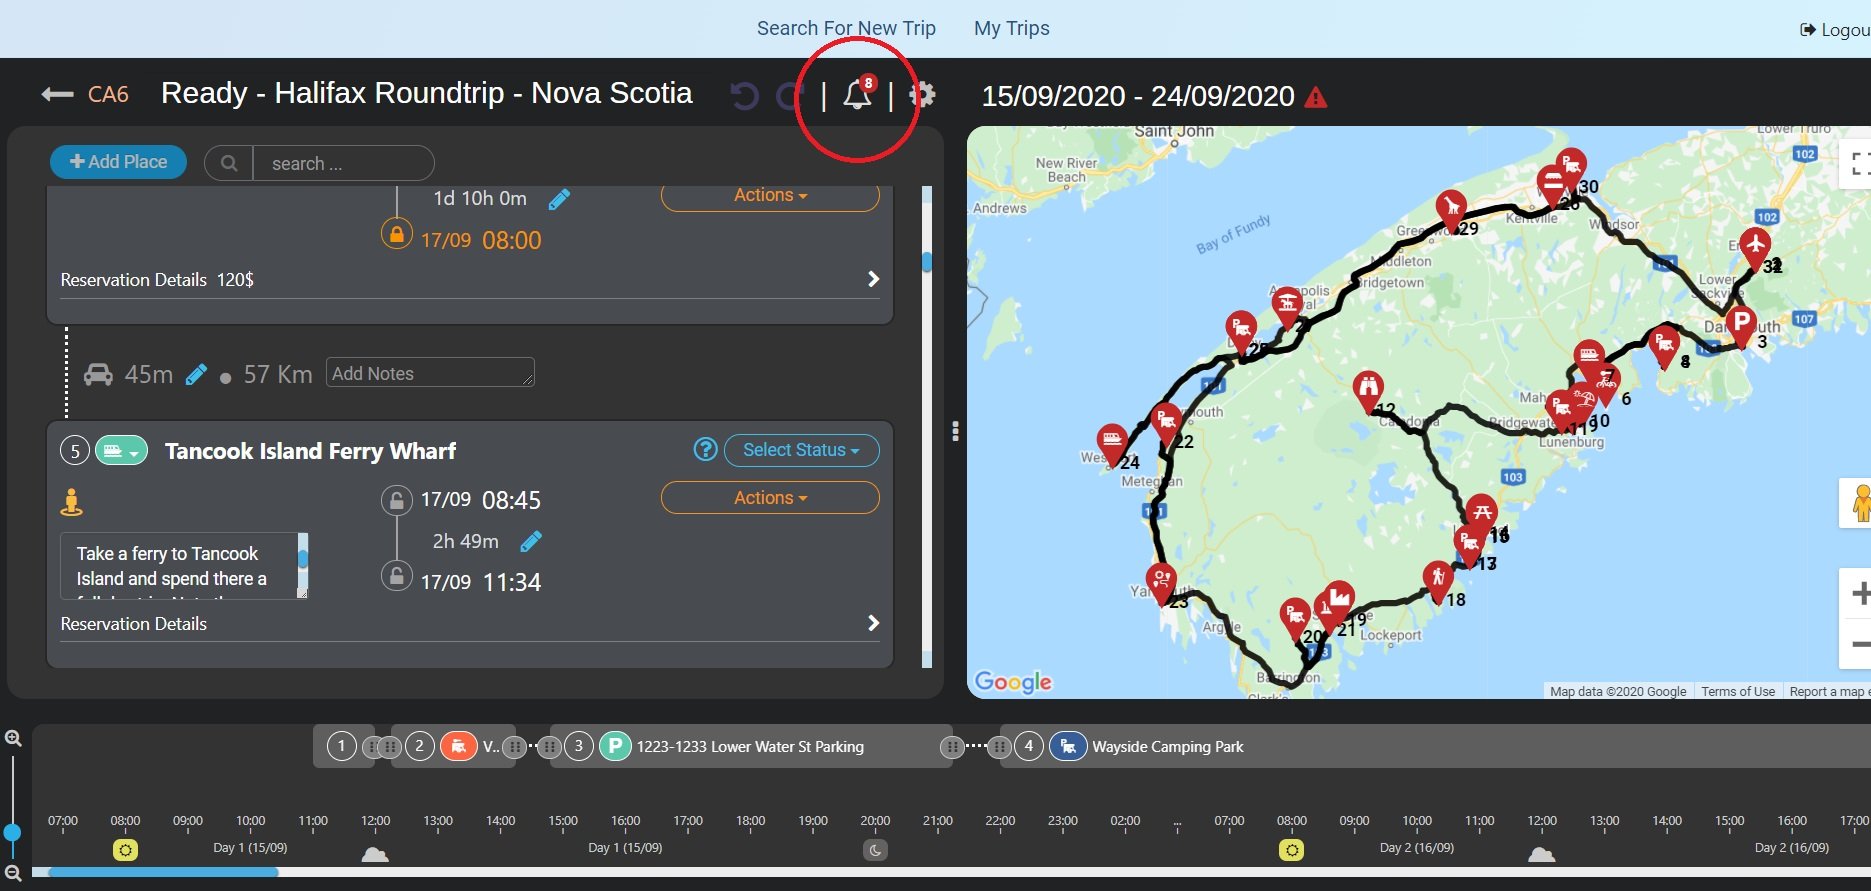Open the Select Status dropdown
Screen dimensions: 1871x891
click(801, 450)
